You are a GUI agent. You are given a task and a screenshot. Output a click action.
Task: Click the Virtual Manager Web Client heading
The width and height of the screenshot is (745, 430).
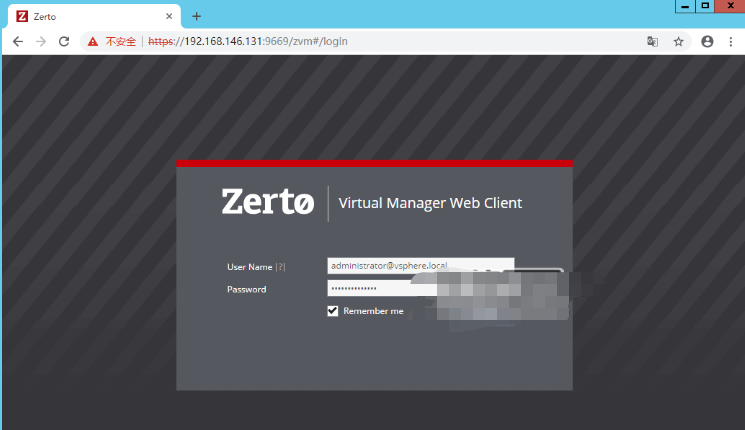pos(430,203)
